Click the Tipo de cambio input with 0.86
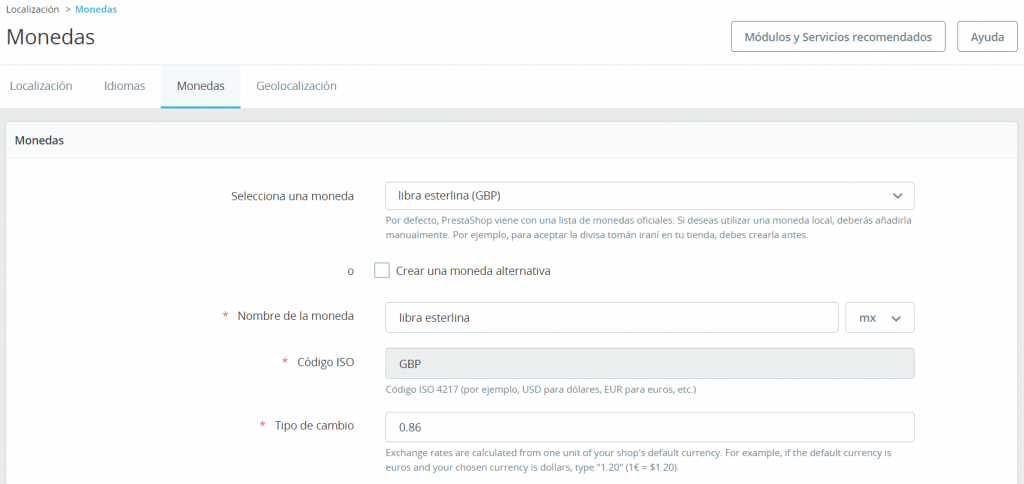 pyautogui.click(x=649, y=427)
